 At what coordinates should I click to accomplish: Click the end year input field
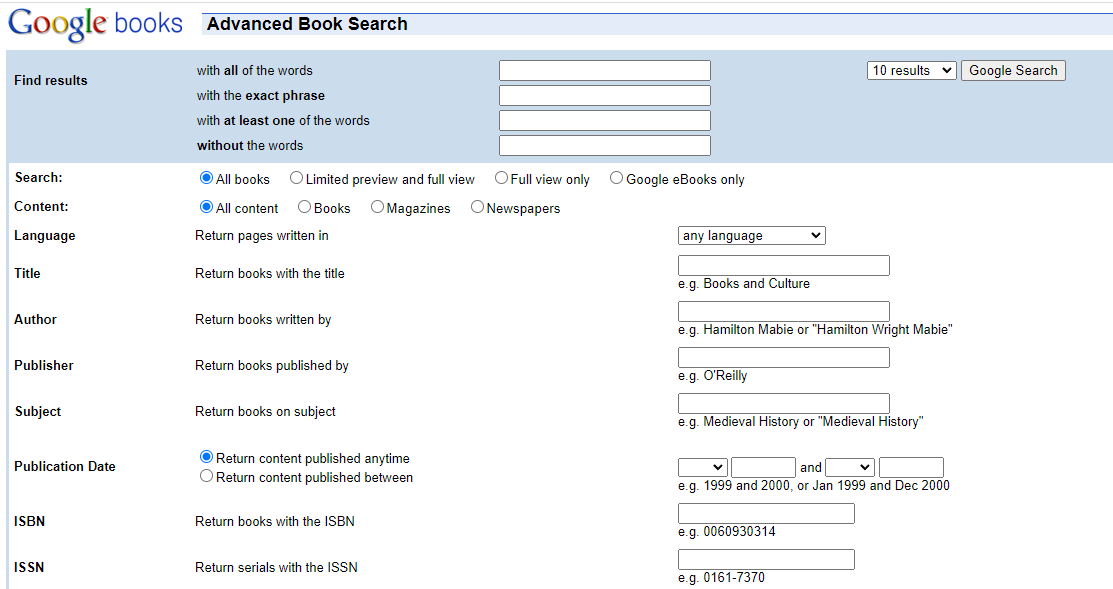[x=911, y=467]
